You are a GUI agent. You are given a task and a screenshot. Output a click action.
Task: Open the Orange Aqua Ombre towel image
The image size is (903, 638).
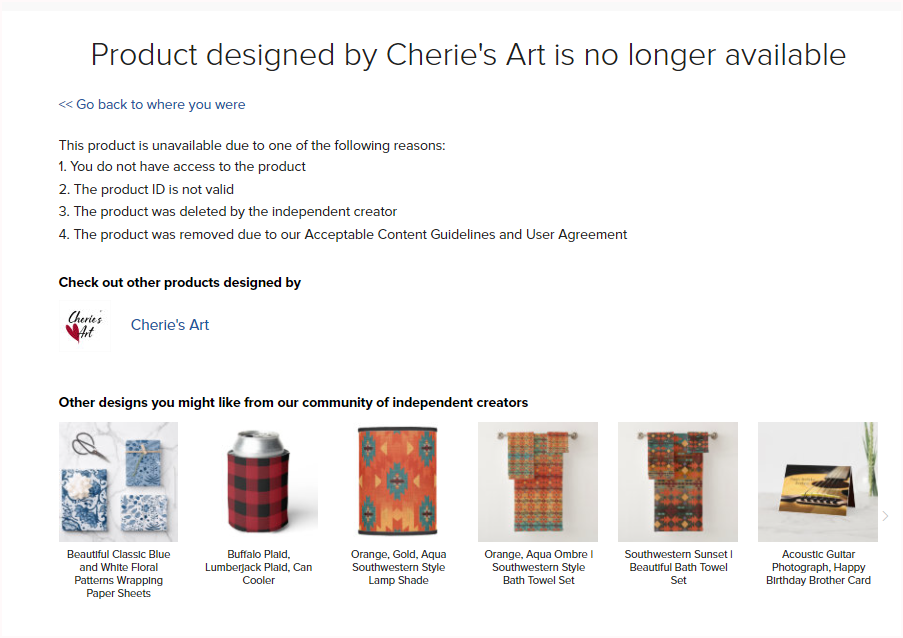click(538, 482)
